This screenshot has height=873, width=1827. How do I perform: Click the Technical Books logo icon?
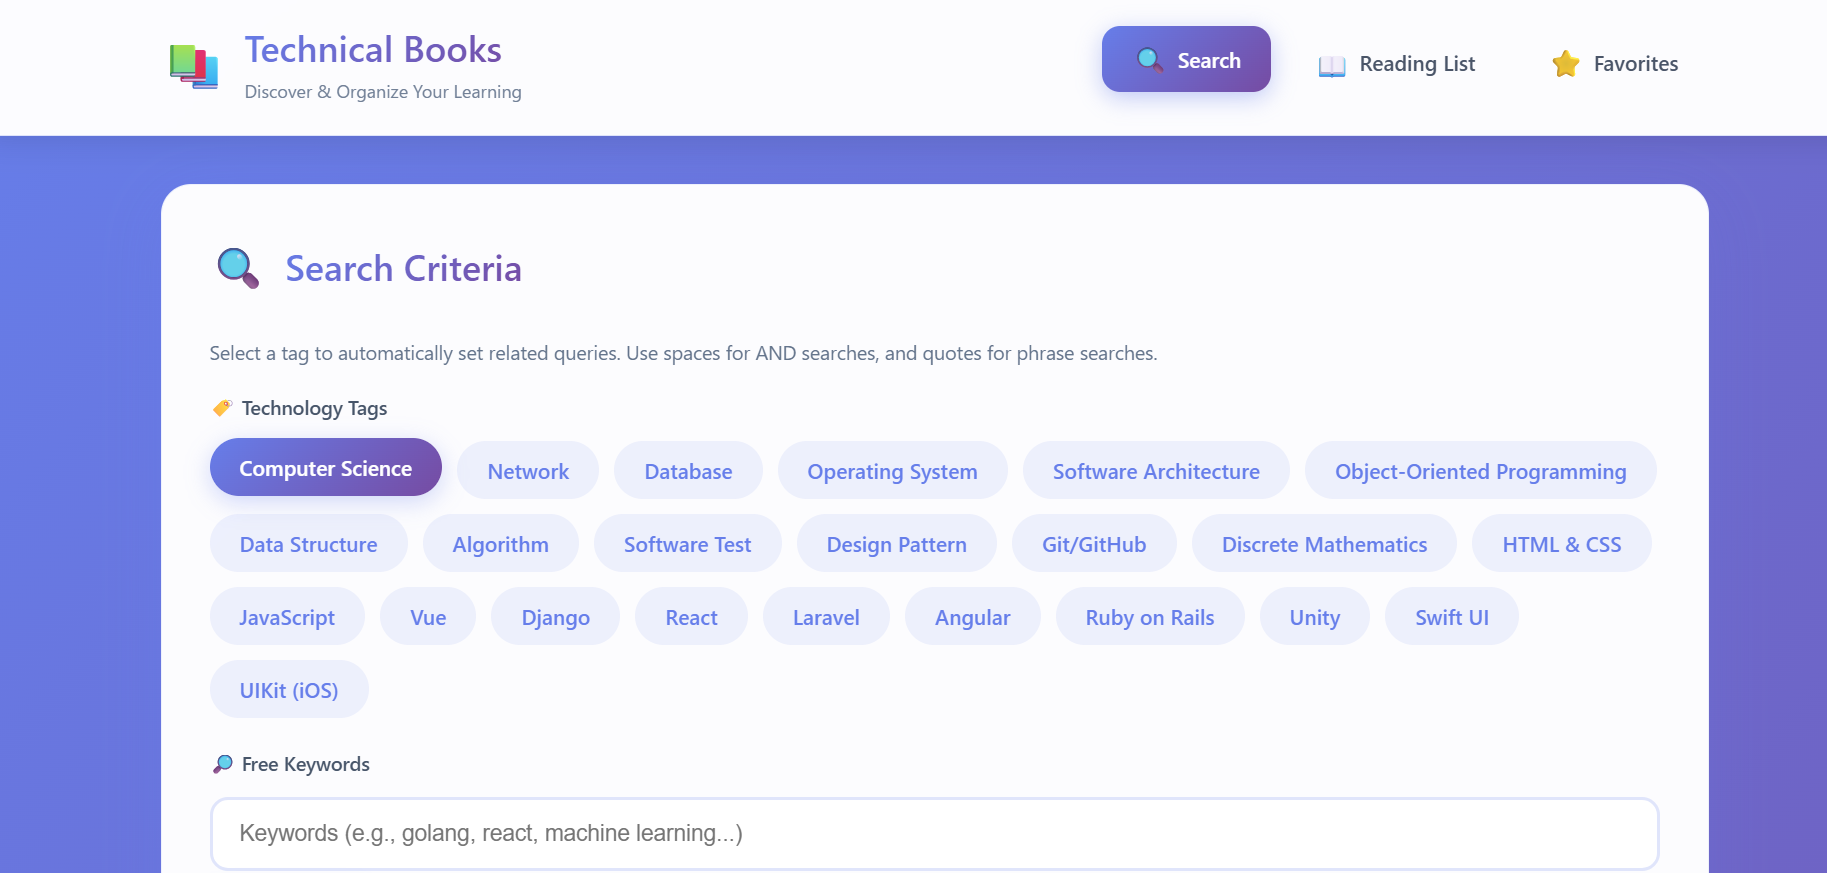(x=194, y=67)
